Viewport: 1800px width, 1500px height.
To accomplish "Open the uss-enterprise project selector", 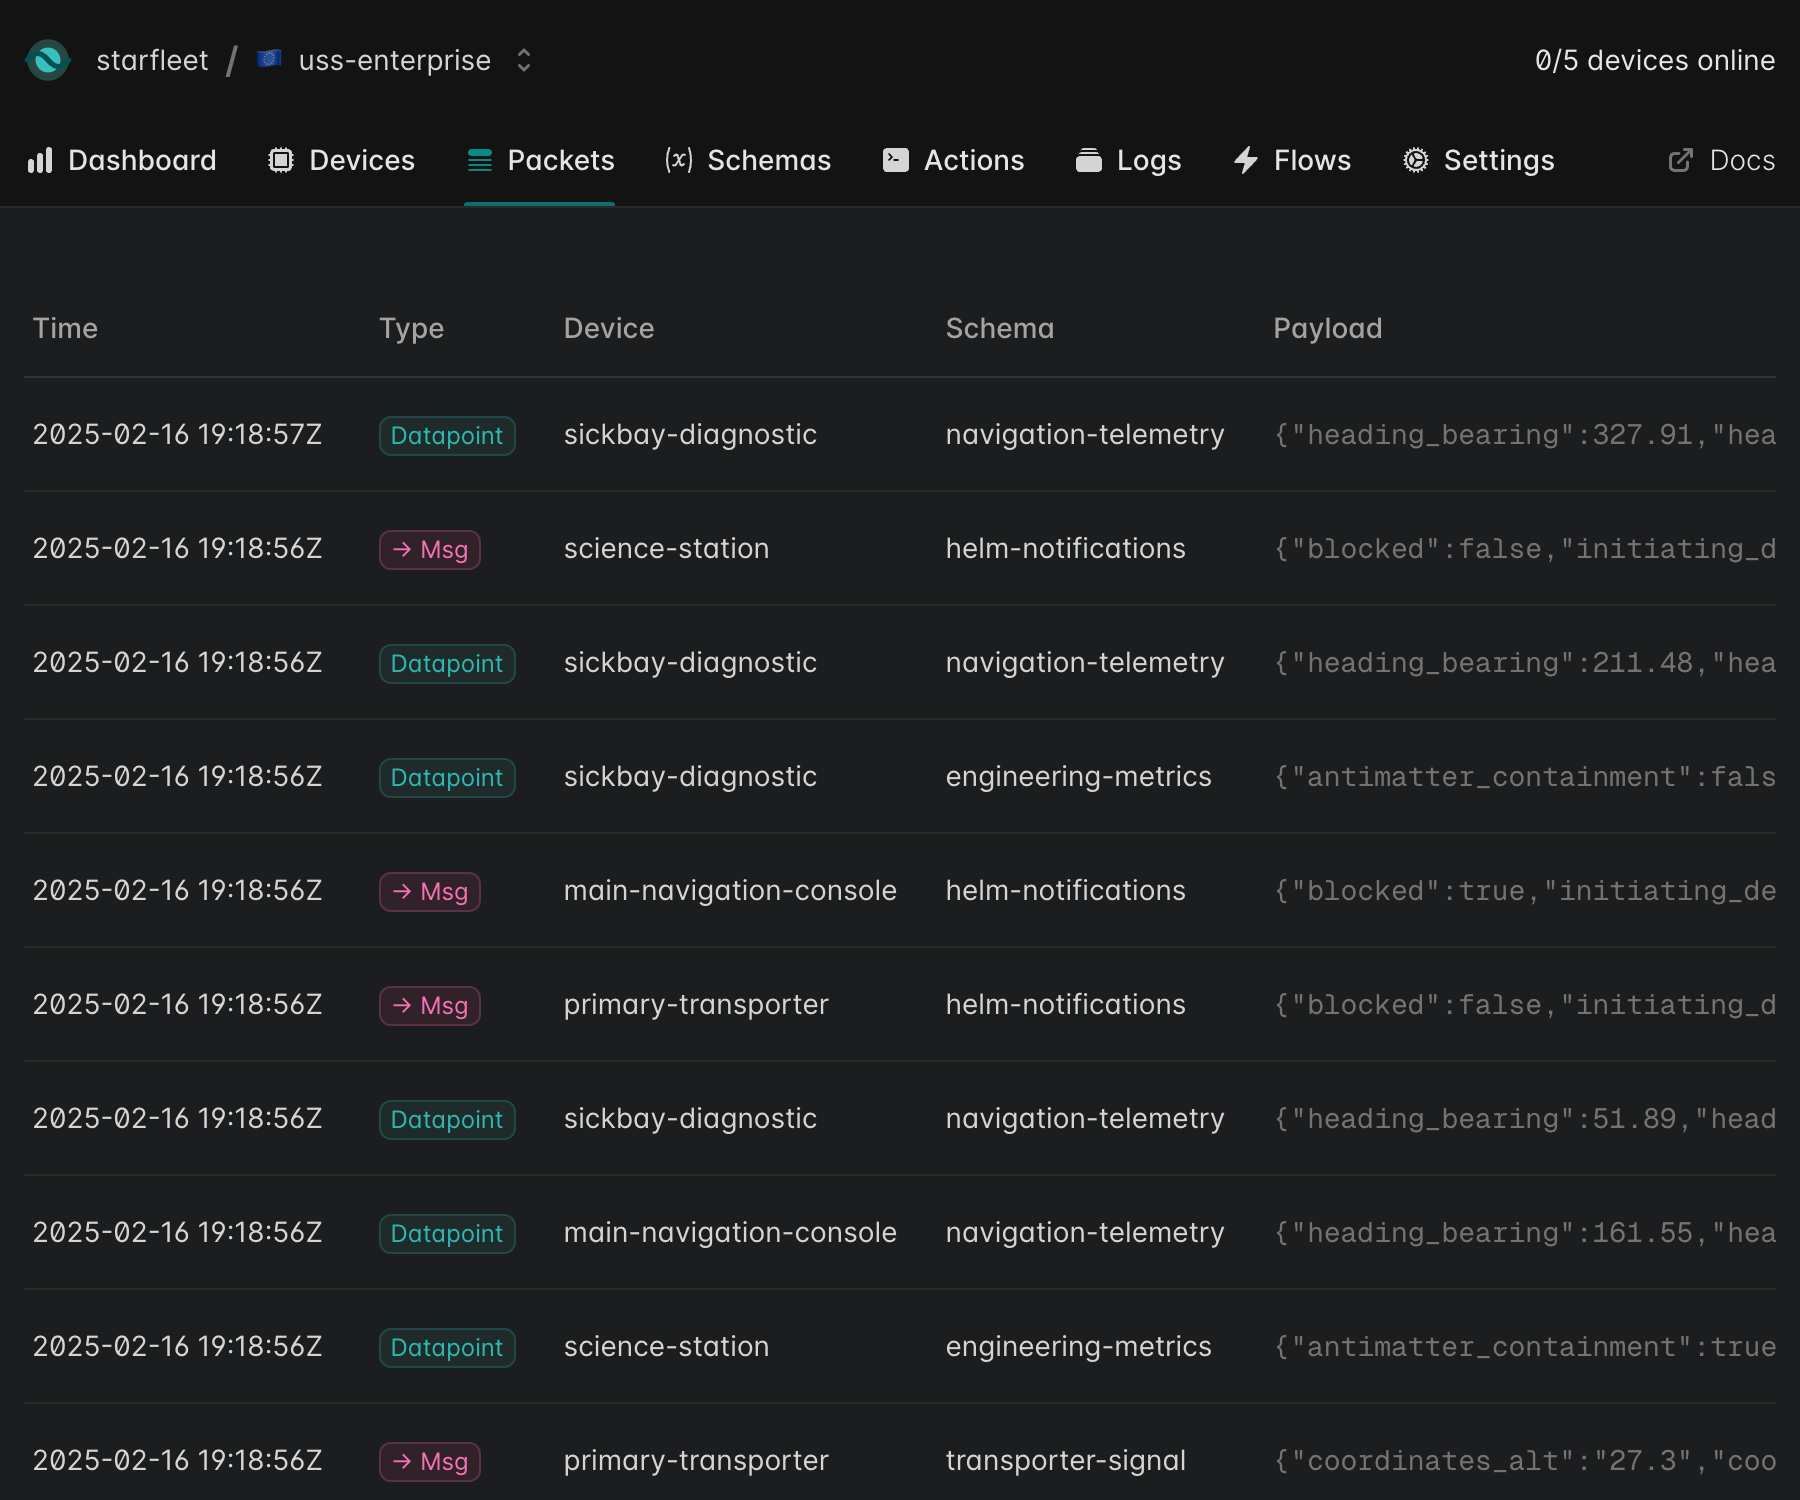I will pyautogui.click(x=394, y=60).
